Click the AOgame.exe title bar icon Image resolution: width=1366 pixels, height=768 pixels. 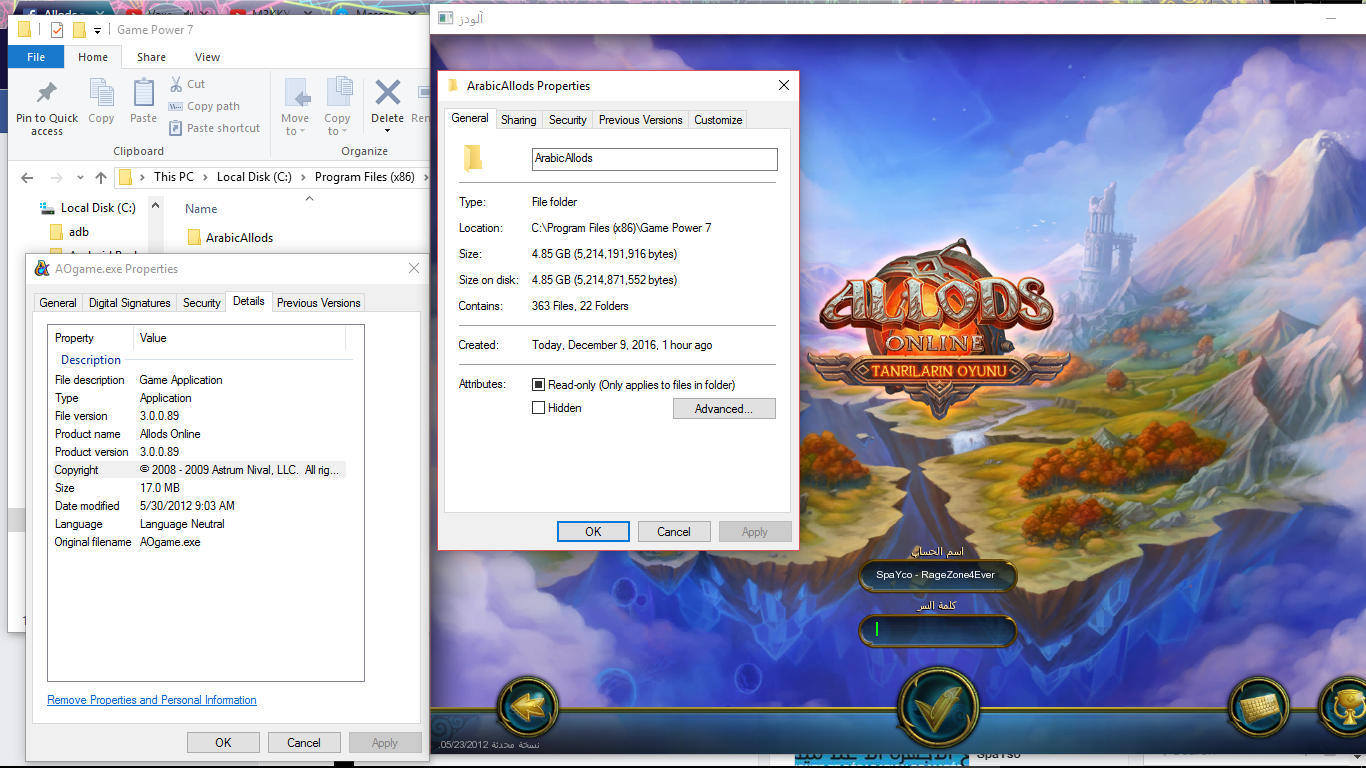[42, 269]
